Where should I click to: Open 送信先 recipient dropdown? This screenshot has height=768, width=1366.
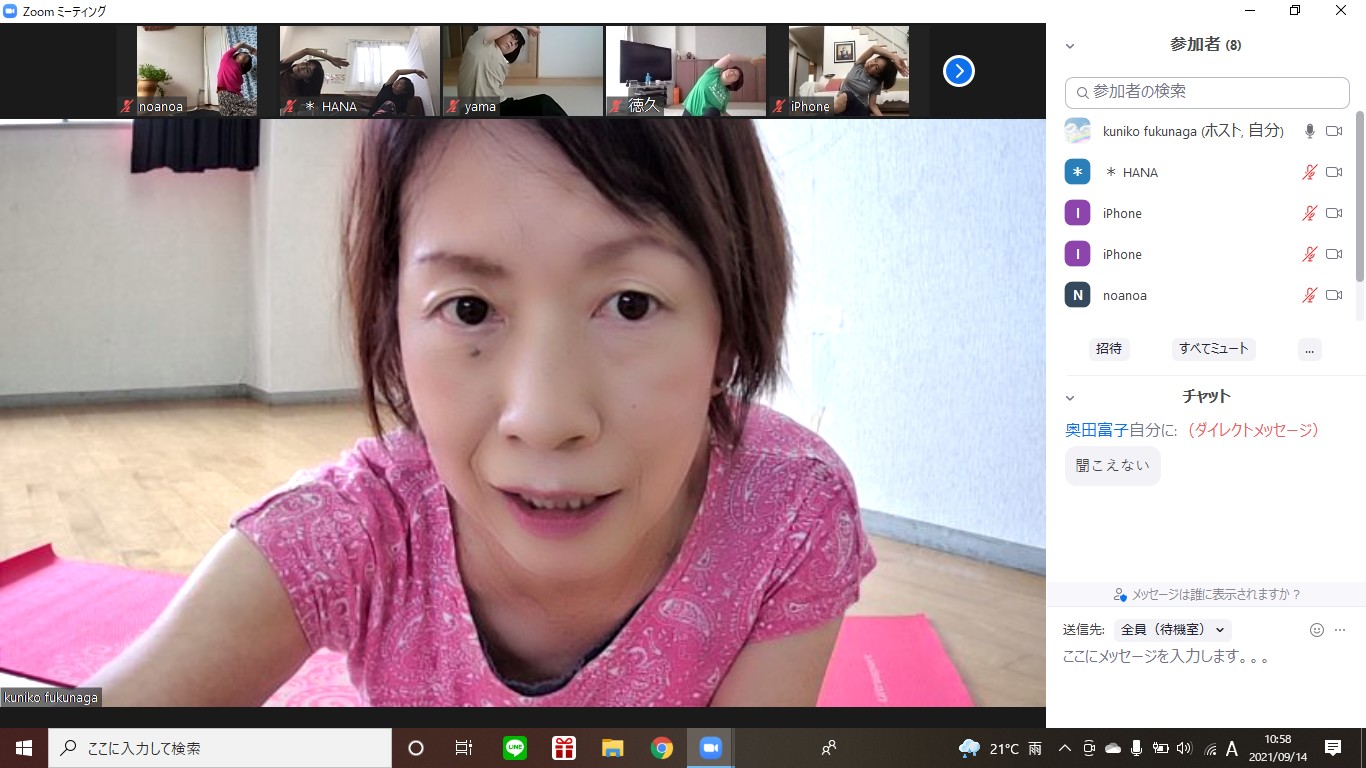pos(1174,630)
